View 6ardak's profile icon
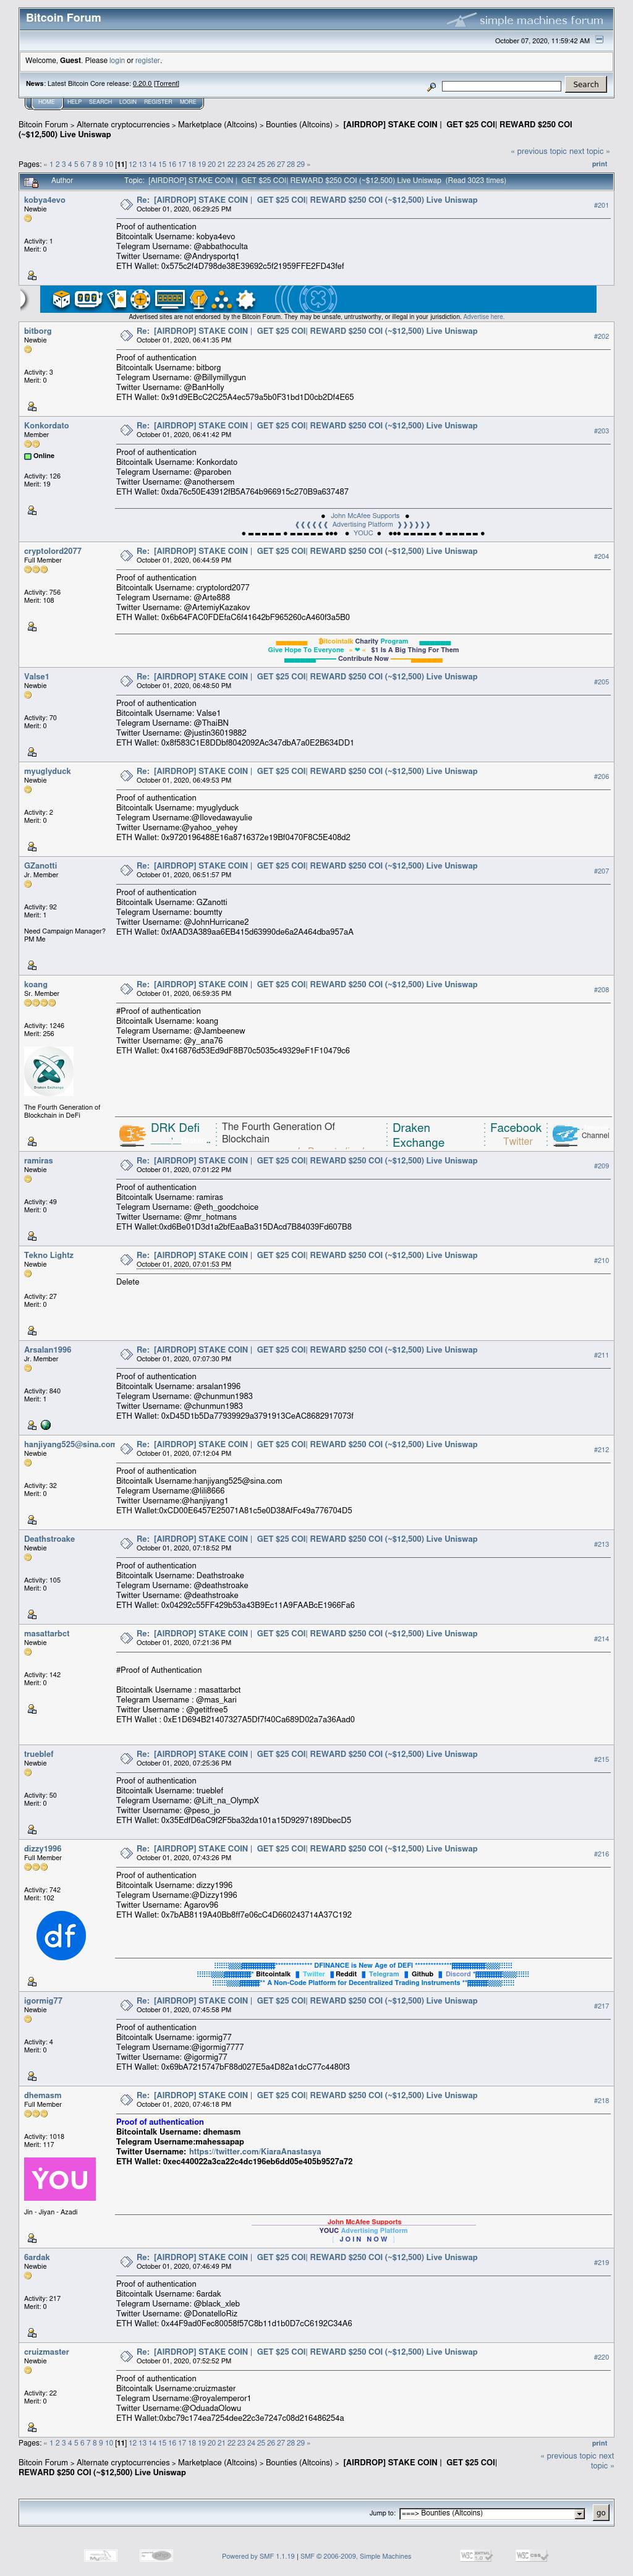Image resolution: width=633 pixels, height=2576 pixels. click(32, 2333)
